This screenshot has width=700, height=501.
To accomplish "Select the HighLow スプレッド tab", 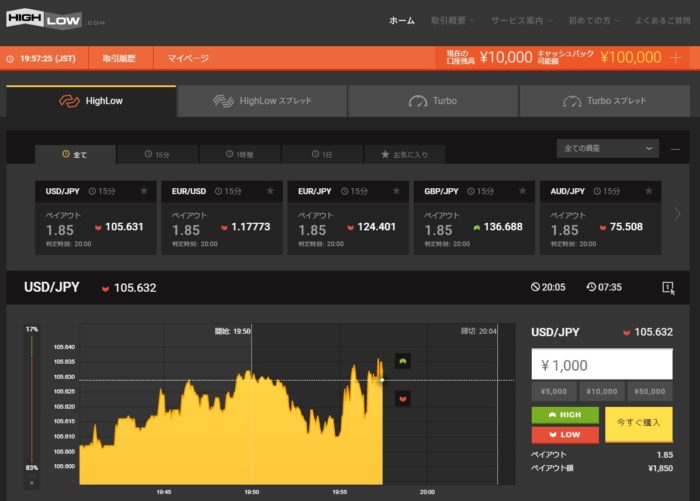I will pyautogui.click(x=262, y=101).
